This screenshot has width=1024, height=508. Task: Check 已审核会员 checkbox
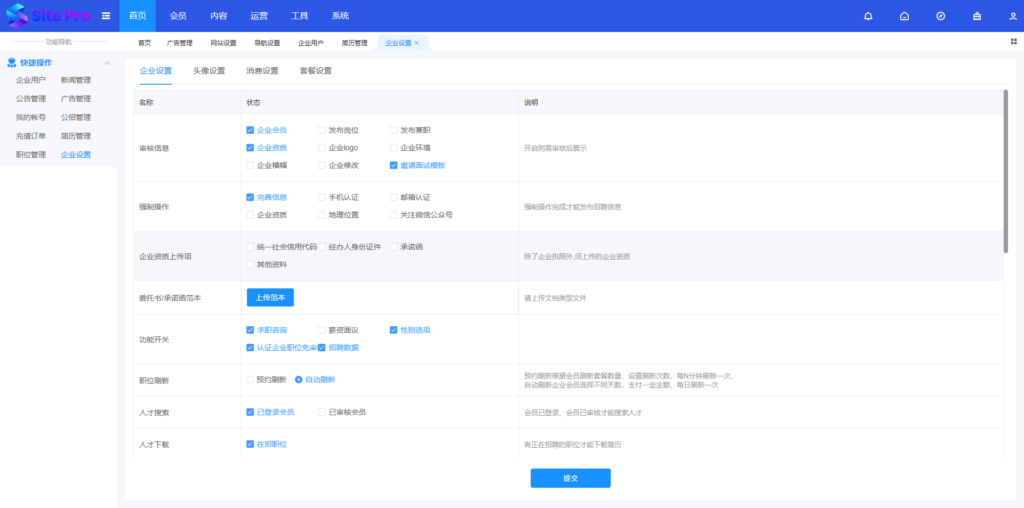coord(321,412)
